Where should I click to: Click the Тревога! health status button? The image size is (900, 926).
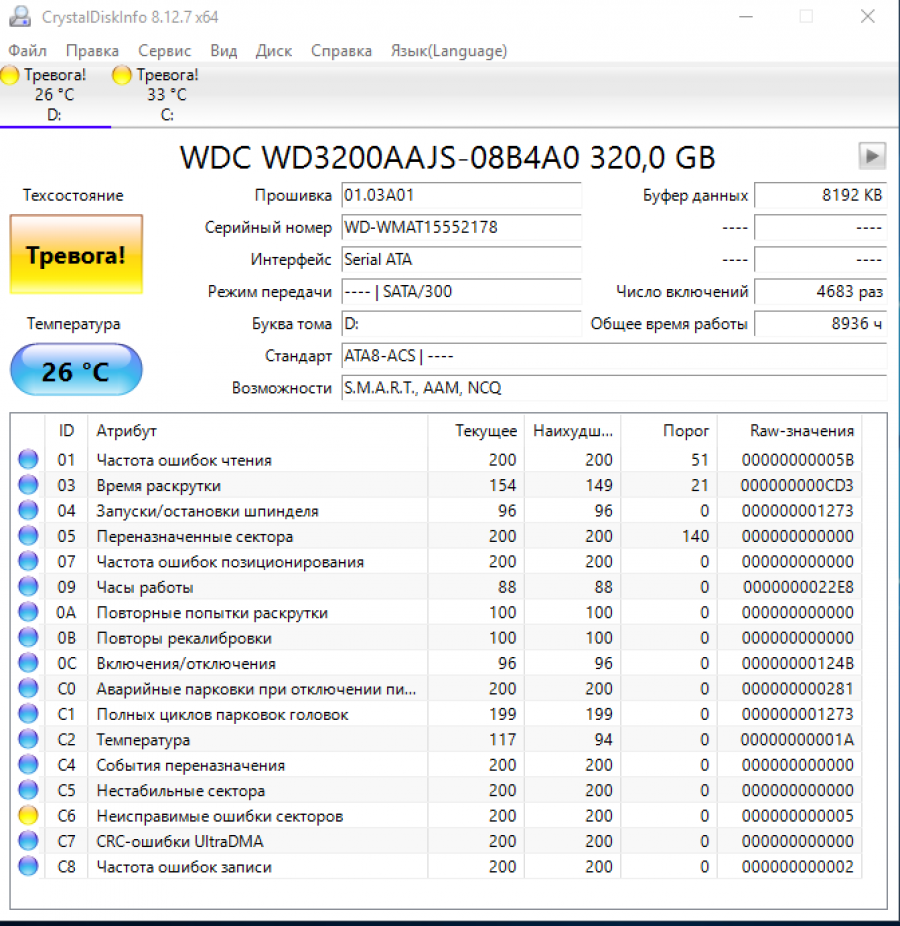(75, 255)
